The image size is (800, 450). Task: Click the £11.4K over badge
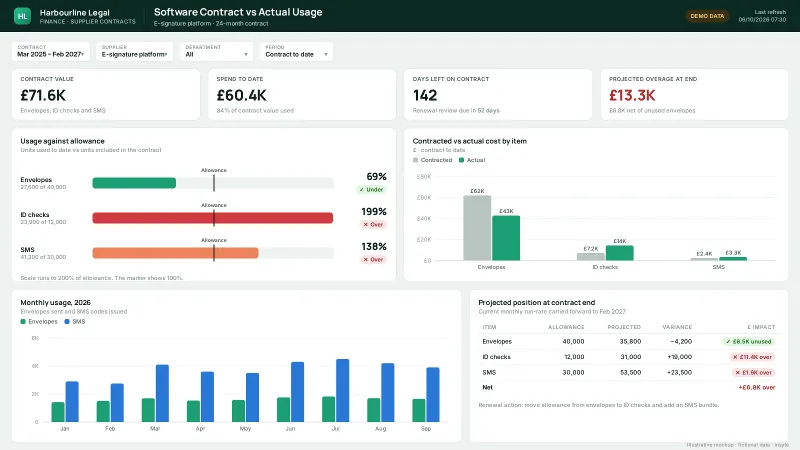tap(753, 357)
